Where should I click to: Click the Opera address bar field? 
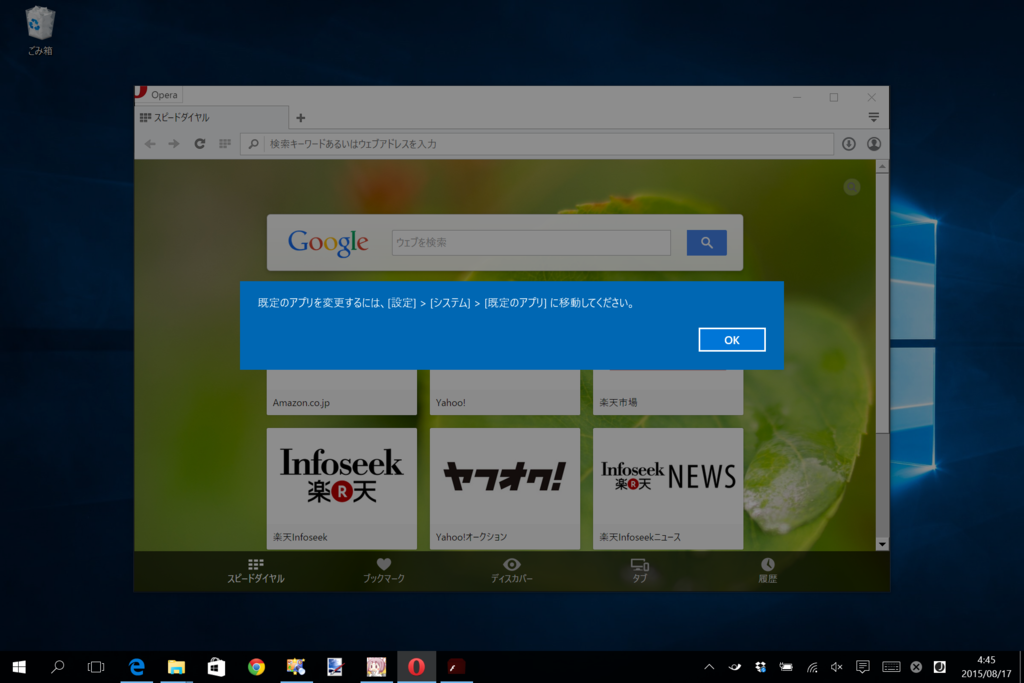(537, 144)
